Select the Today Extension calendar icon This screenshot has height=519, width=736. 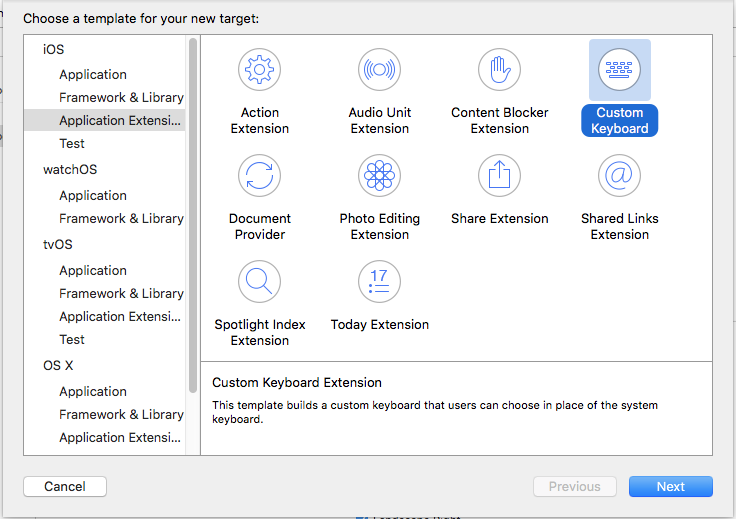[380, 282]
